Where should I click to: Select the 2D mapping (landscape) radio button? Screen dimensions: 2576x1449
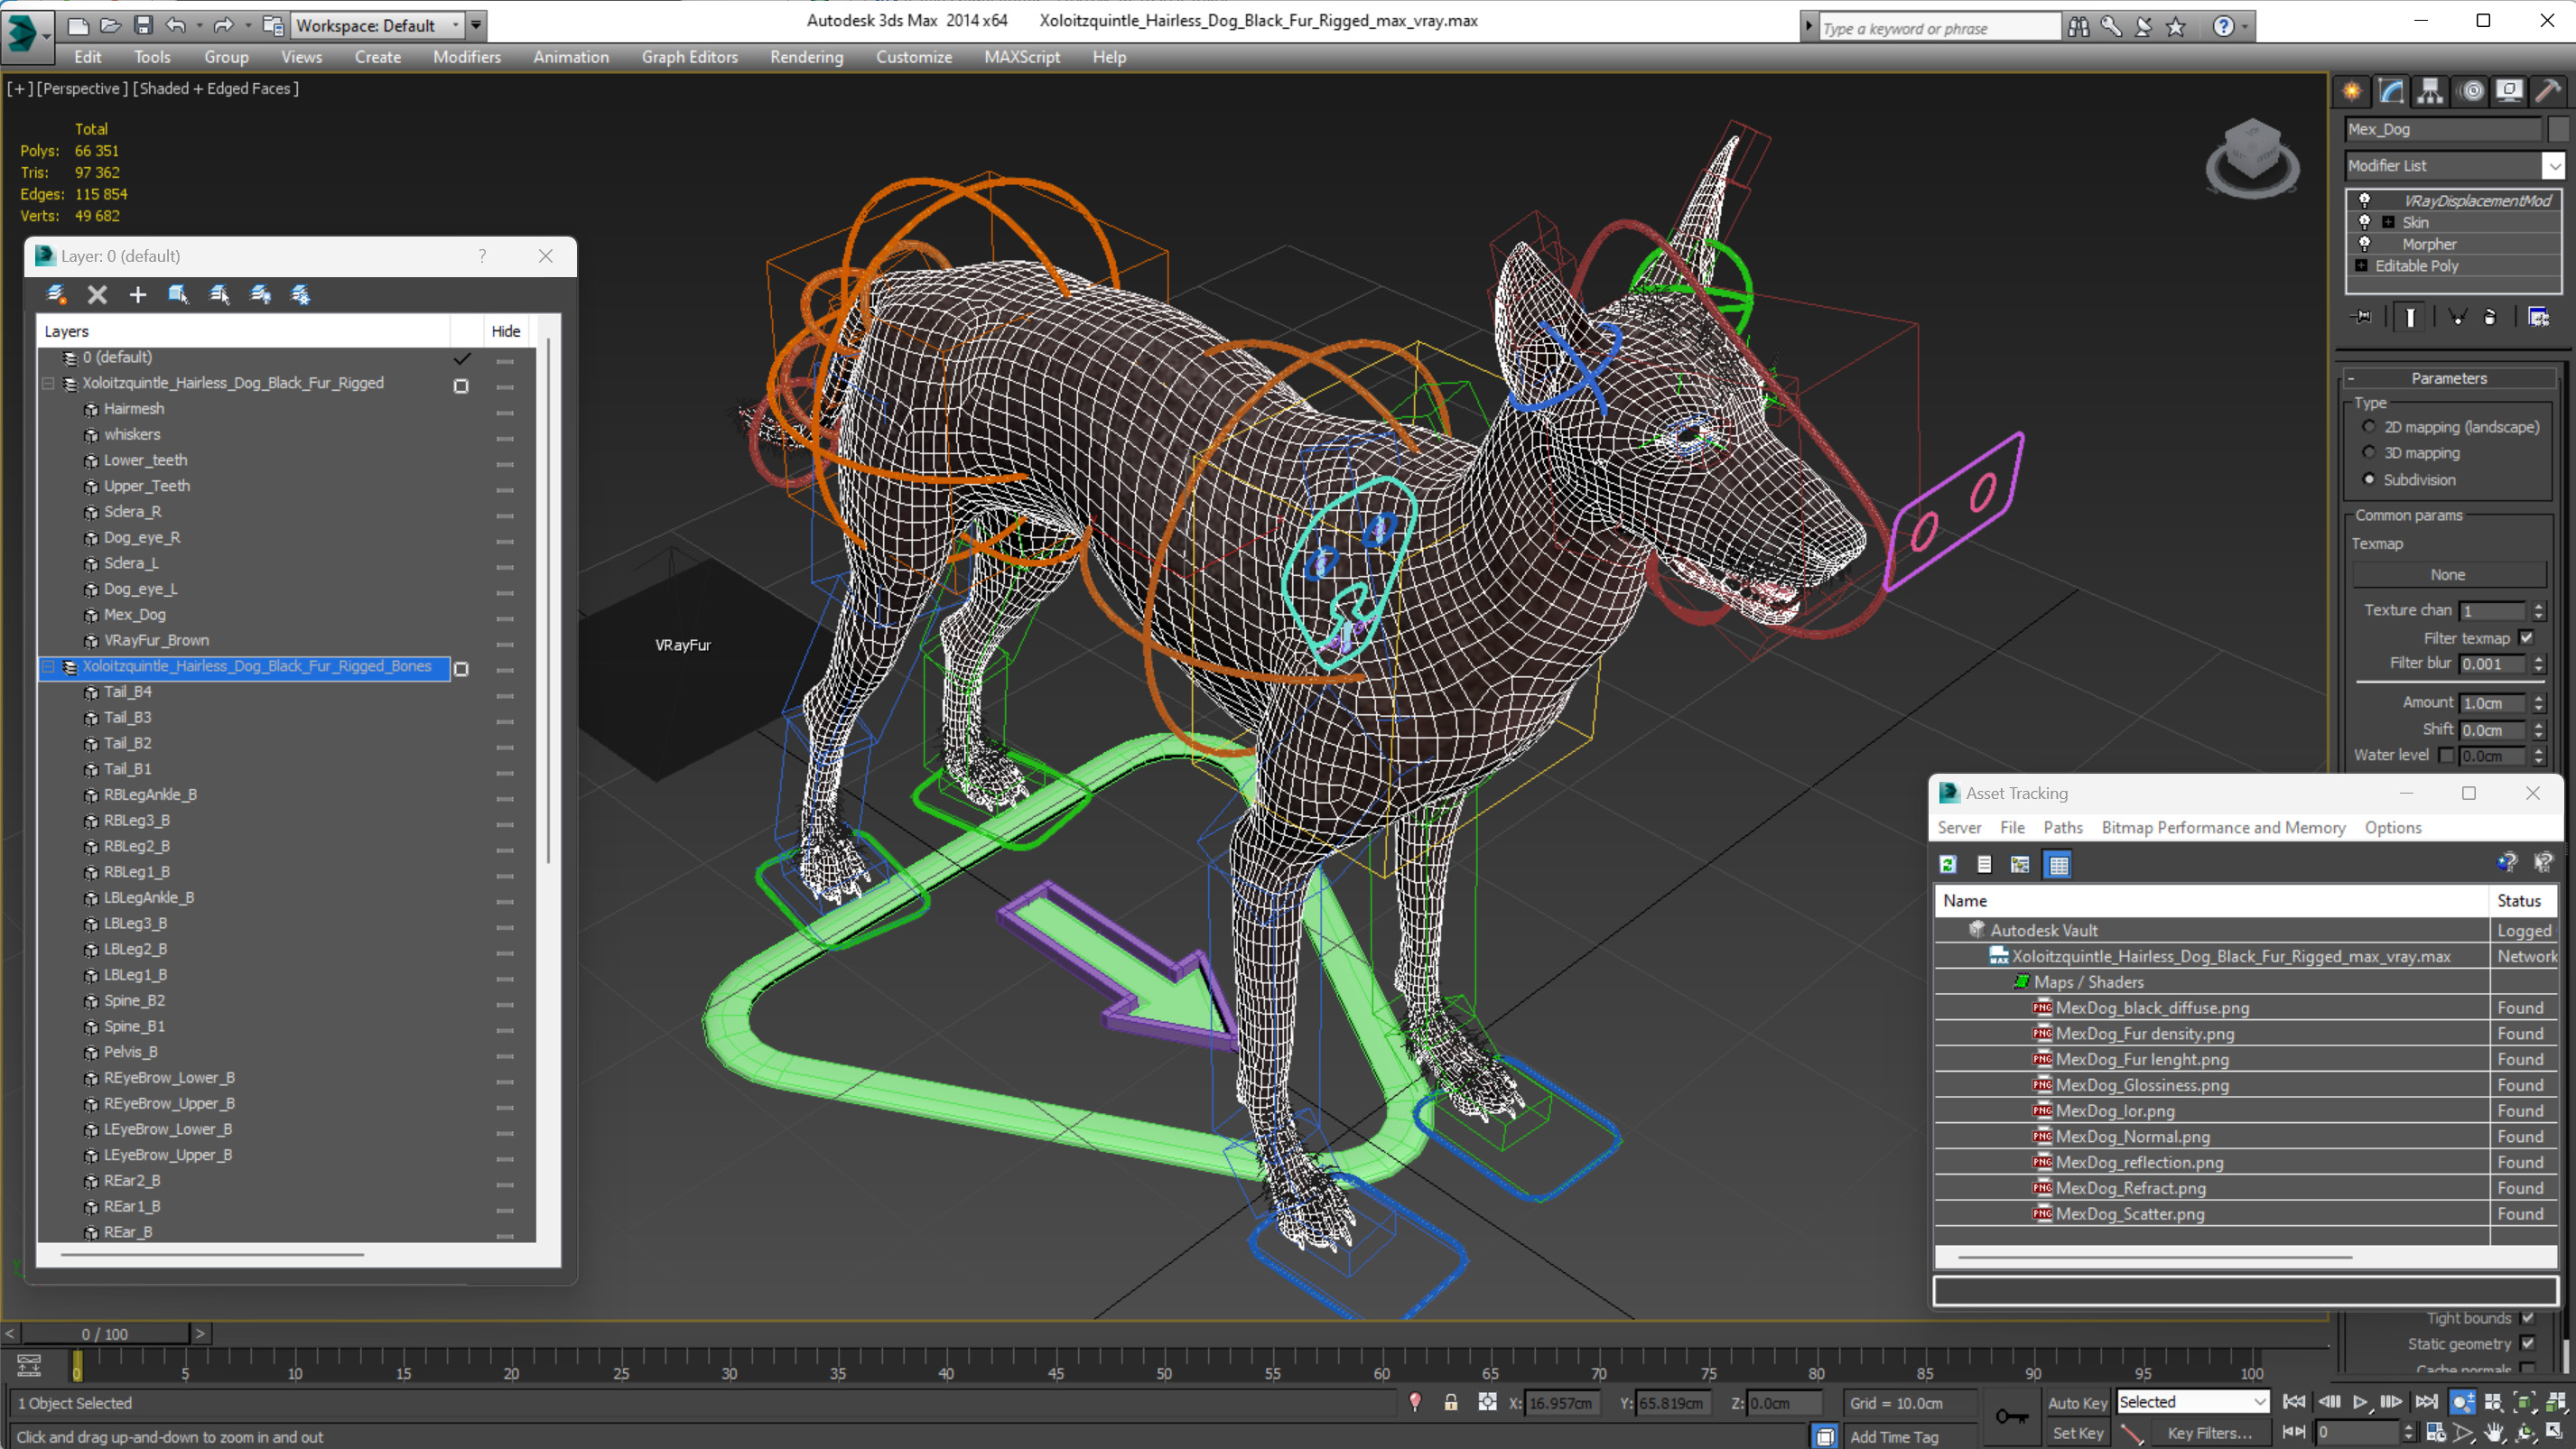pyautogui.click(x=2369, y=427)
